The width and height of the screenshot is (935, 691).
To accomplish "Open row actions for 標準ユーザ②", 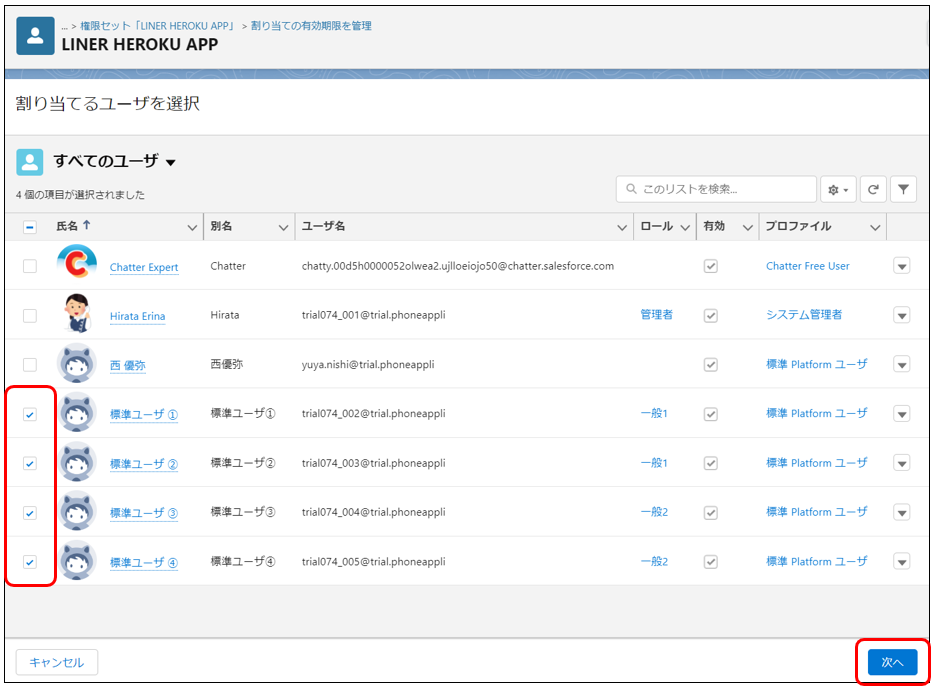I will [902, 463].
